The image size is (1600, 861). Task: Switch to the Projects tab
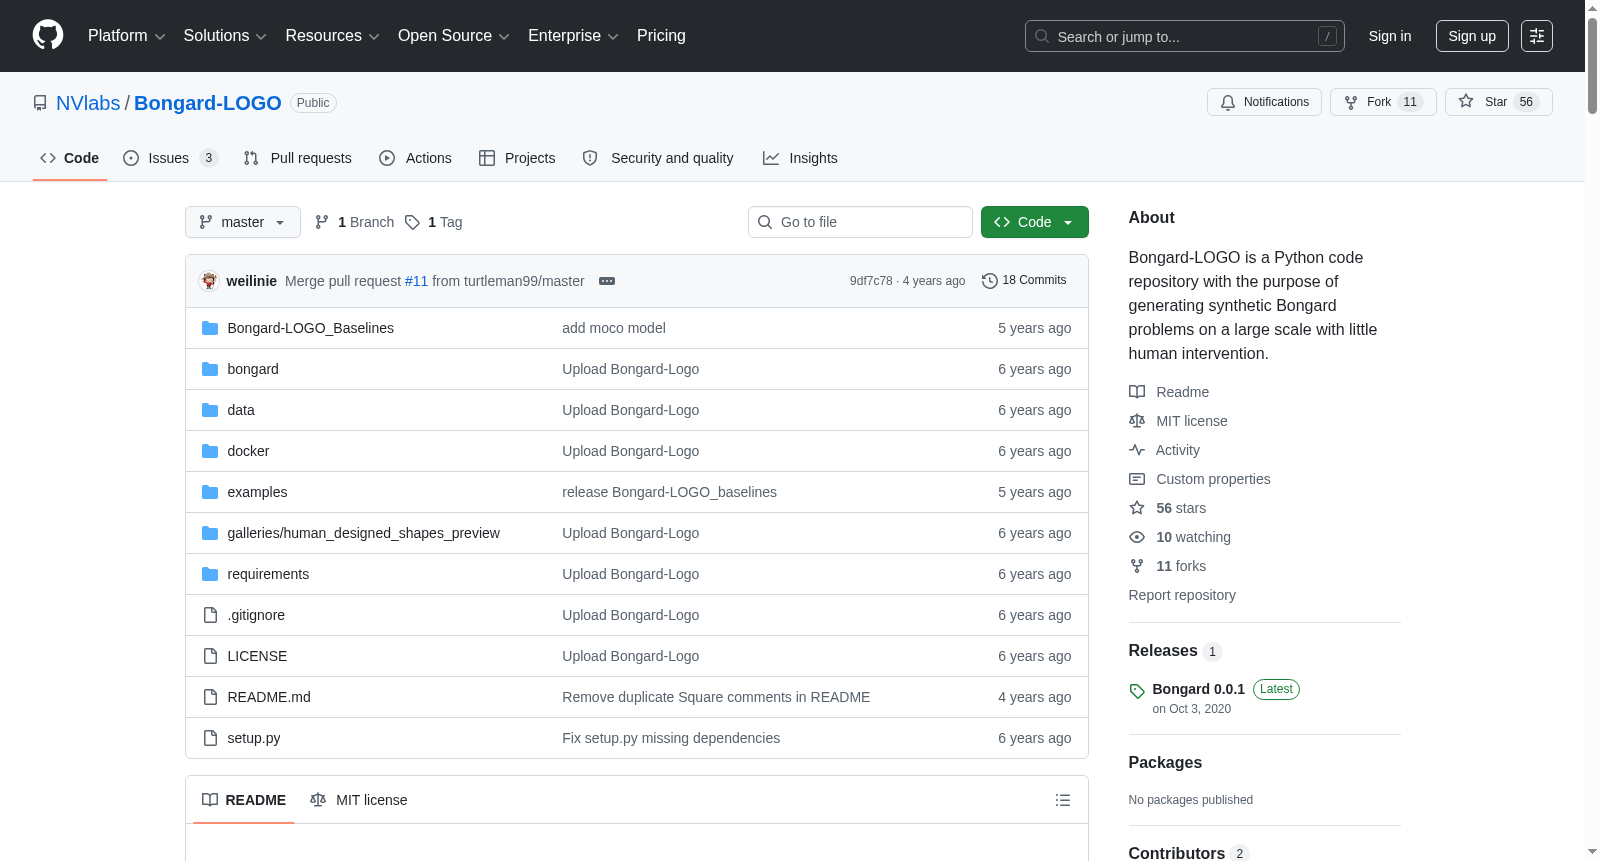(517, 158)
